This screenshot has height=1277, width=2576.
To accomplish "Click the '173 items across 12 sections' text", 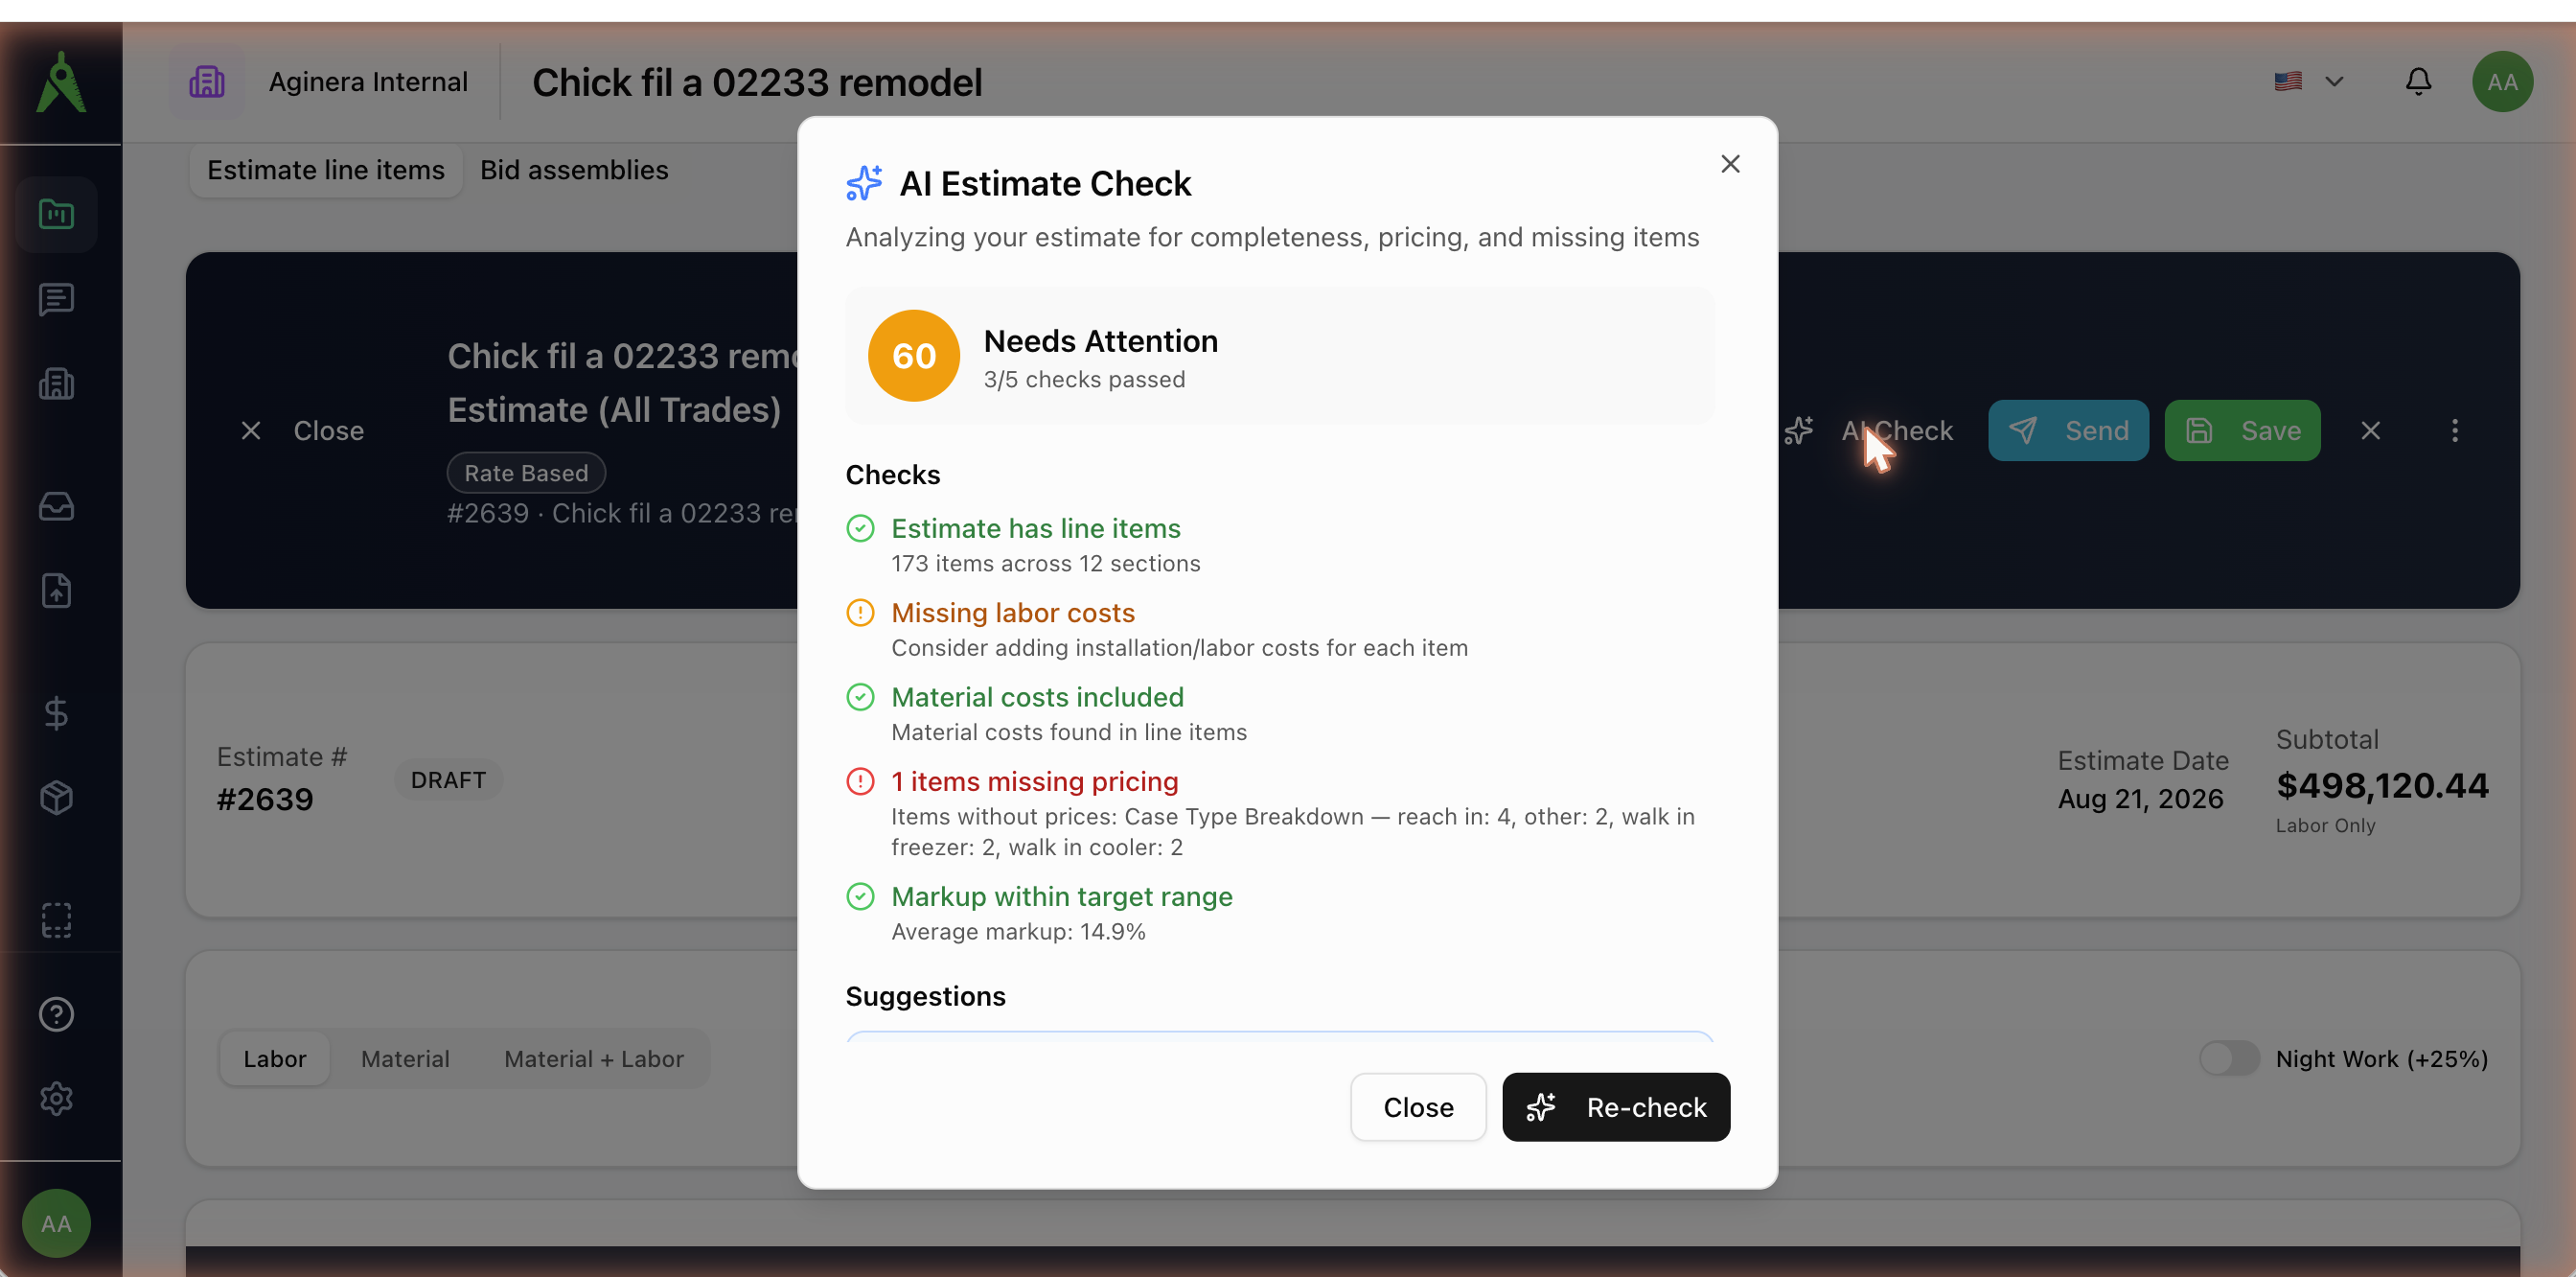I will 1045,563.
